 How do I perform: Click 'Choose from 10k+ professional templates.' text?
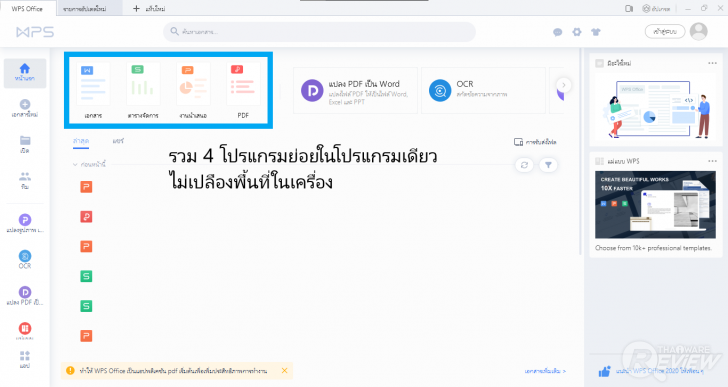[653, 248]
